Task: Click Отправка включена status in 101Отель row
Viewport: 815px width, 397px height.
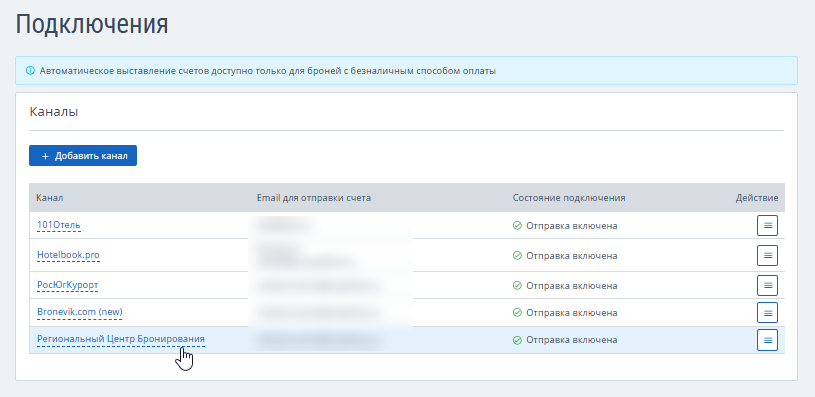Action: [x=572, y=226]
